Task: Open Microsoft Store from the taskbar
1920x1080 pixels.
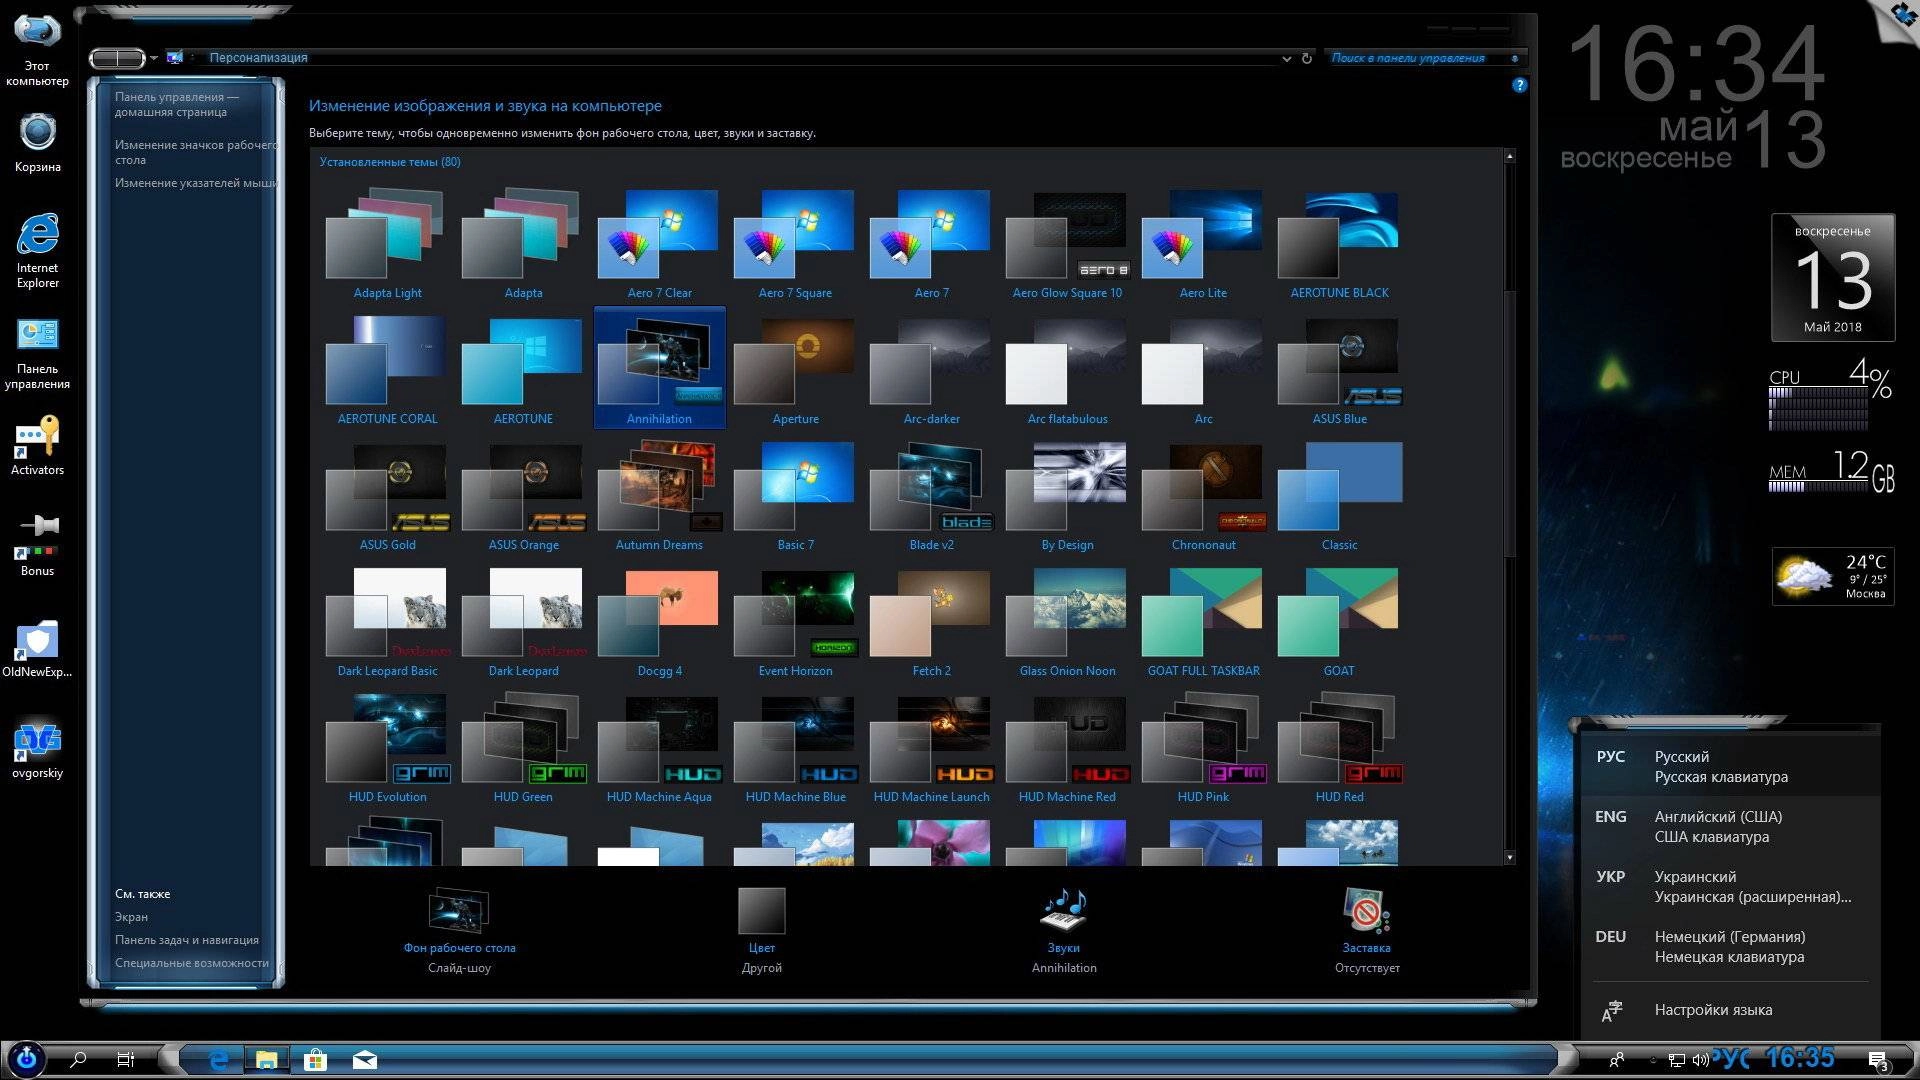Action: (x=315, y=1058)
